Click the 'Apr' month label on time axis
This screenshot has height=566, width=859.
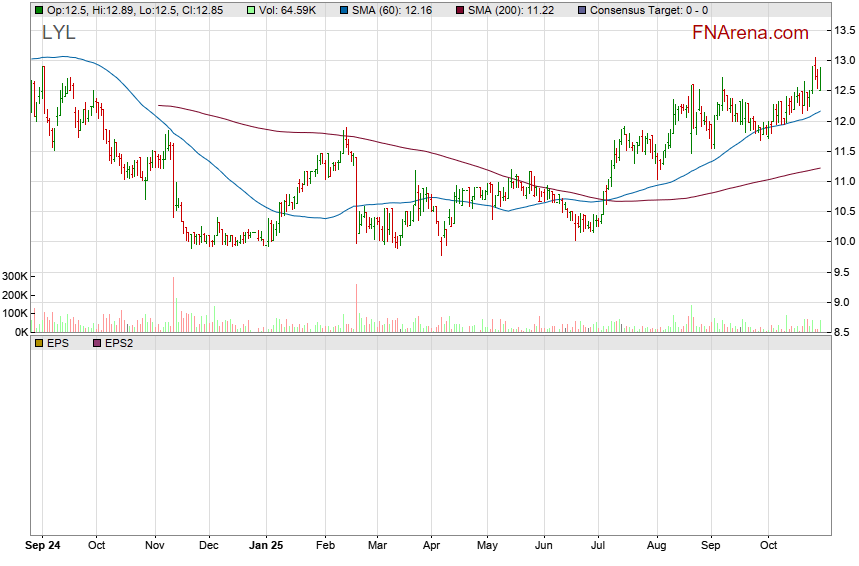click(431, 547)
